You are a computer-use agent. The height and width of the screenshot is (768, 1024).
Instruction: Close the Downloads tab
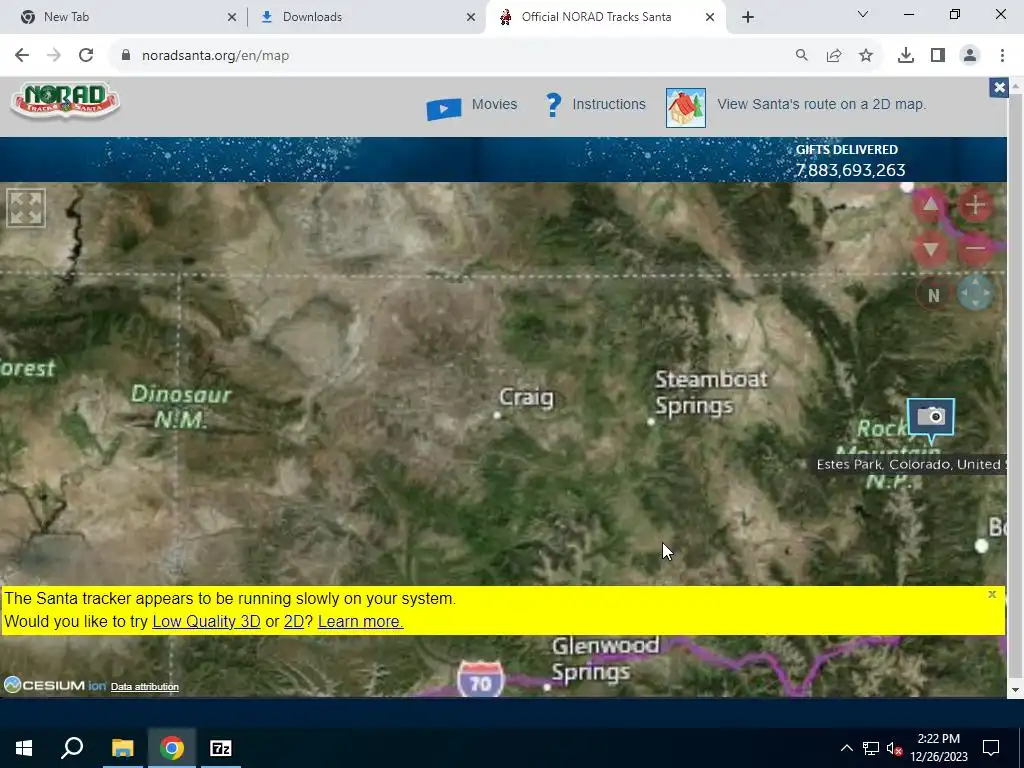(471, 17)
